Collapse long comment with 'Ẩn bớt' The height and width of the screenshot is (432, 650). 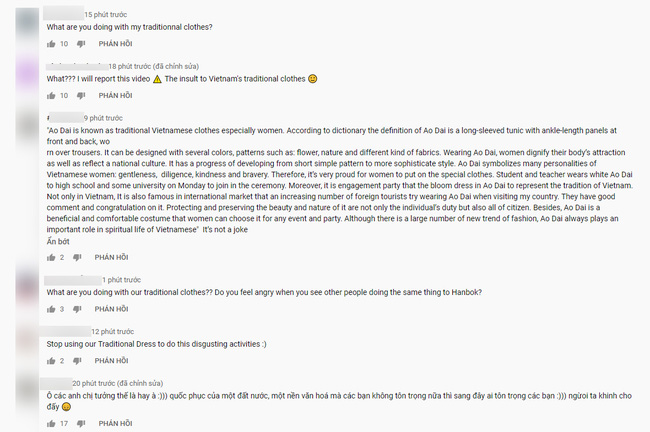[x=58, y=241]
